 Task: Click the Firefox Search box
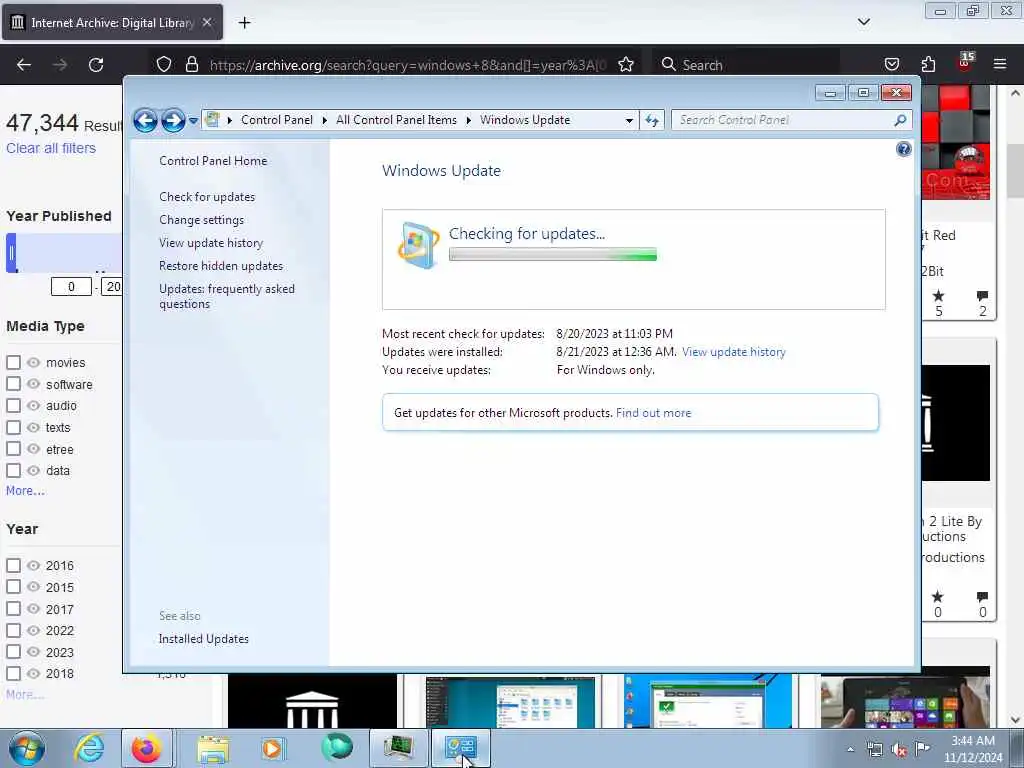pyautogui.click(x=746, y=65)
